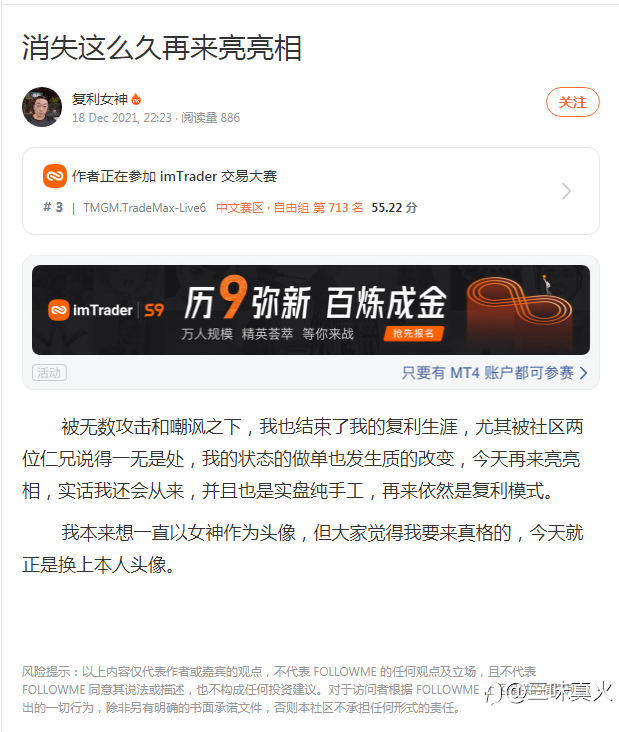Click the post title 消失这么久再来亮亮相
Viewport: 619px width, 732px height.
(x=162, y=48)
